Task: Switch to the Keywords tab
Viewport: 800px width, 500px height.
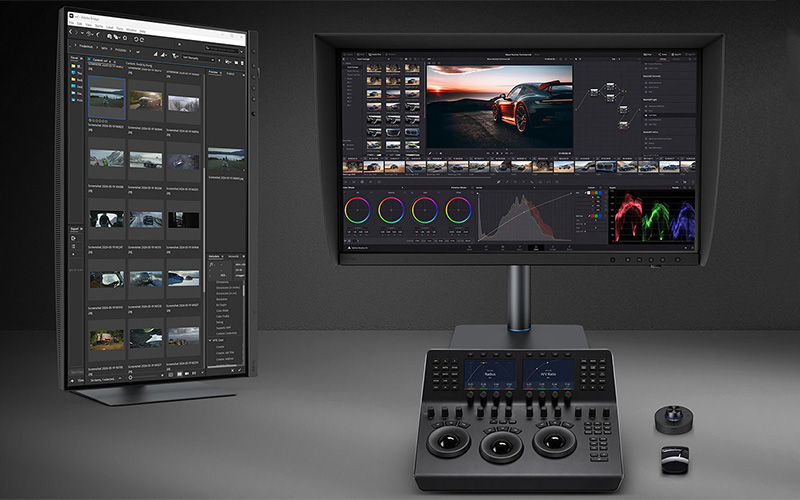Action: 234,256
